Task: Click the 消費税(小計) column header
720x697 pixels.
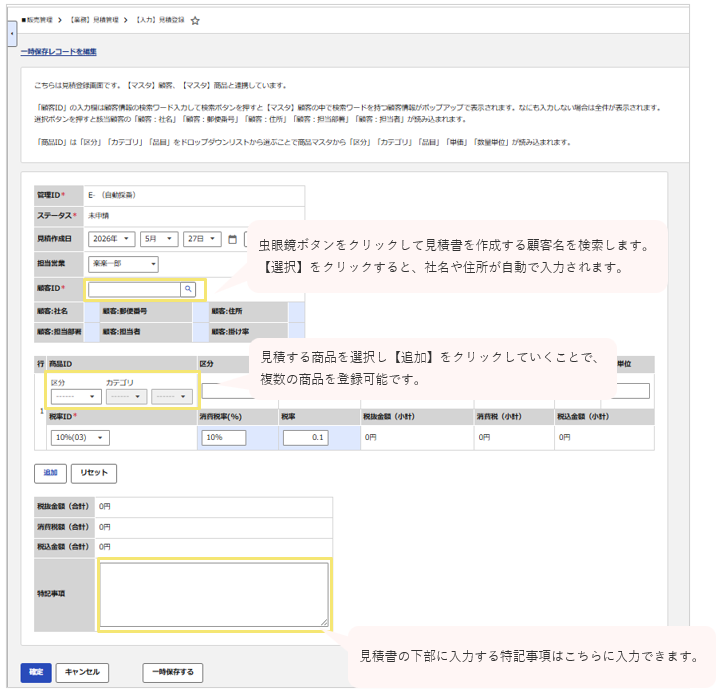Action: [514, 417]
